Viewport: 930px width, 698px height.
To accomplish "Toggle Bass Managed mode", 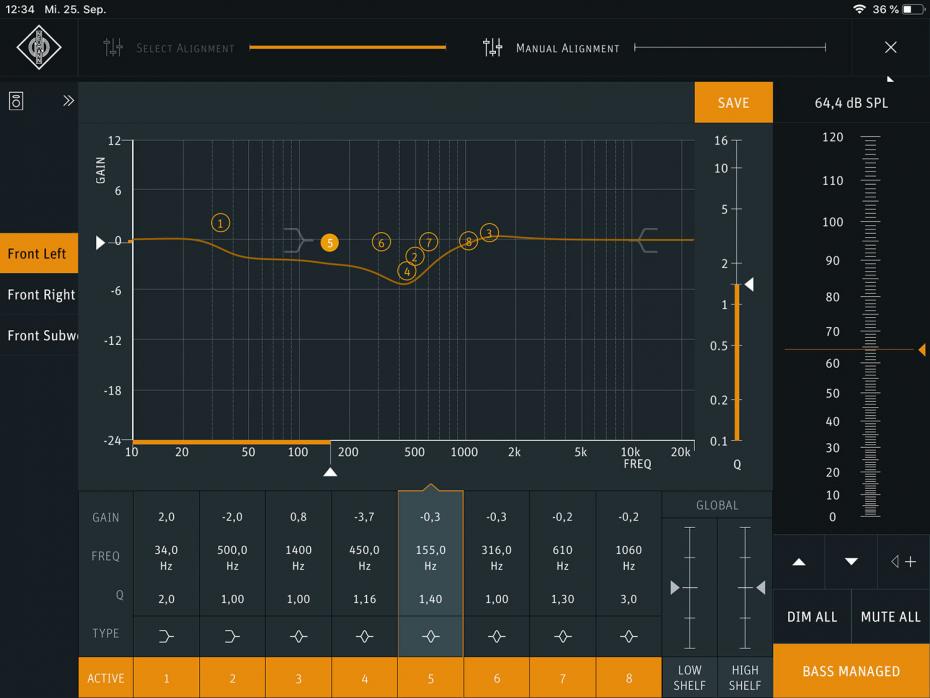I will pos(851,672).
